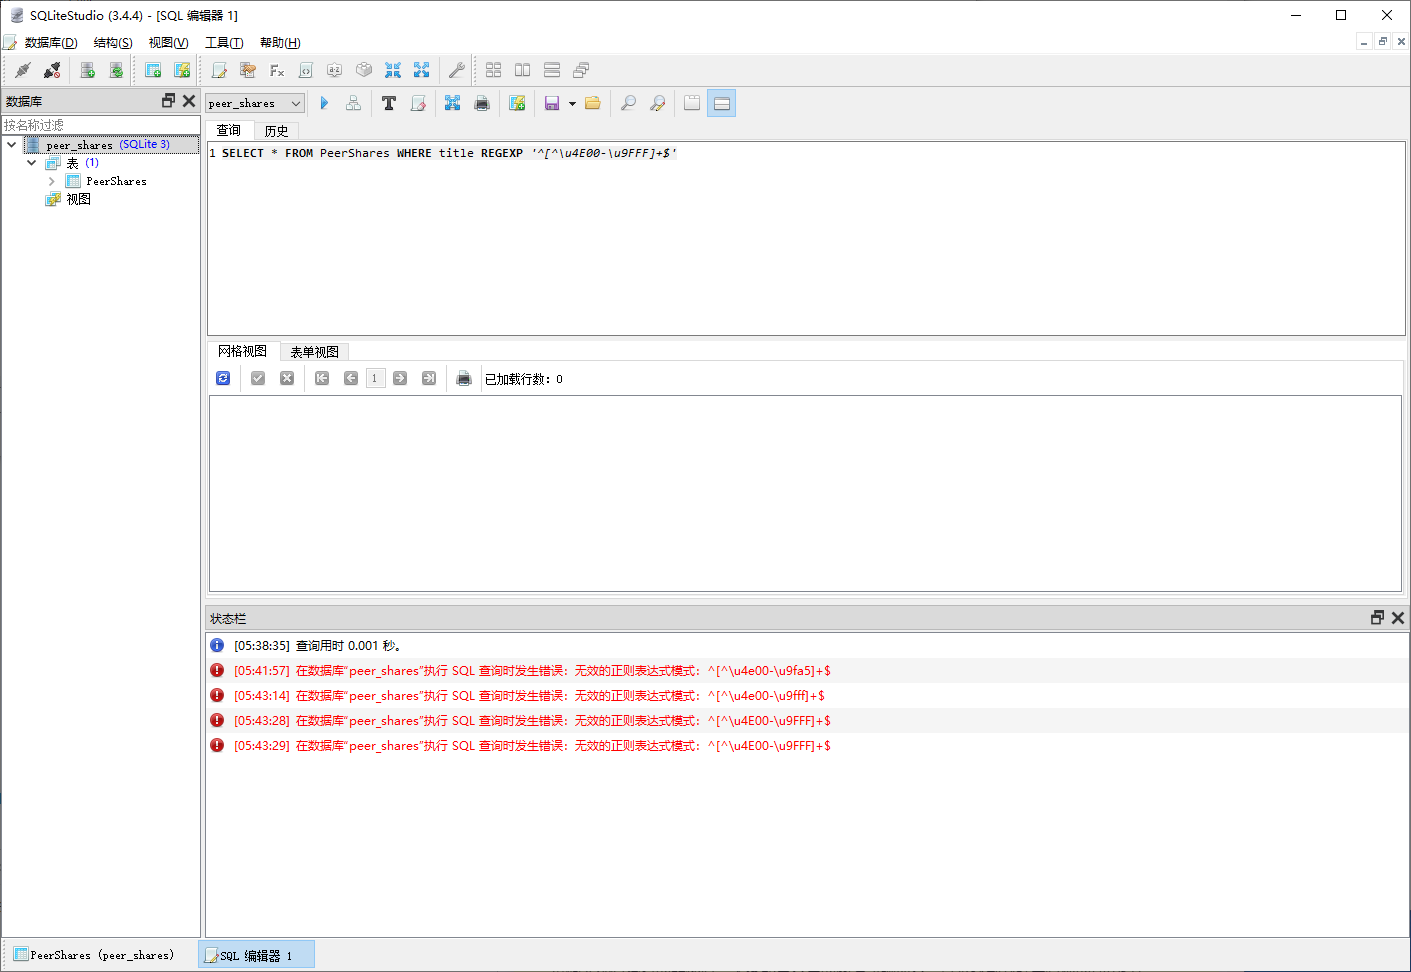Click the format SQL (T) icon
The image size is (1411, 972).
click(389, 103)
